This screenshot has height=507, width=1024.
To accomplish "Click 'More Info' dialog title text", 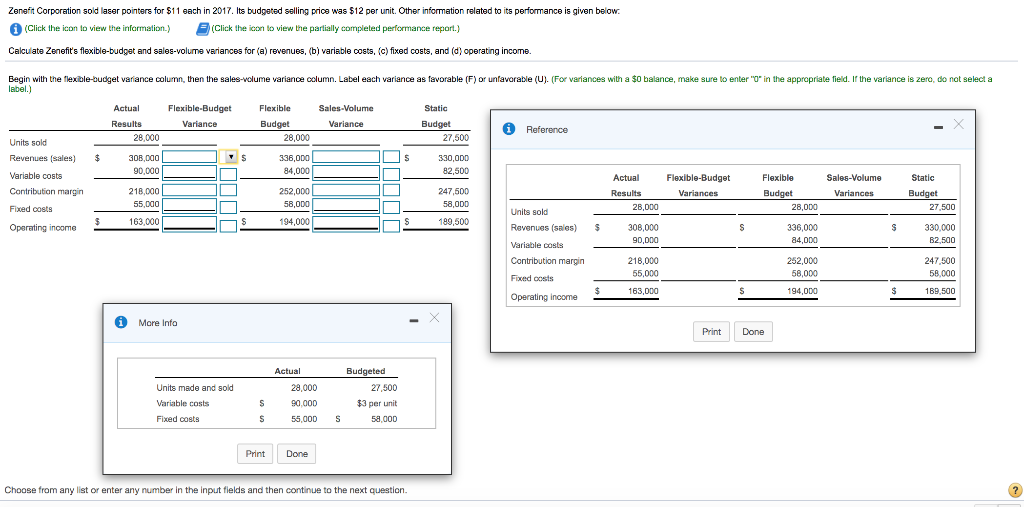I will coord(157,323).
